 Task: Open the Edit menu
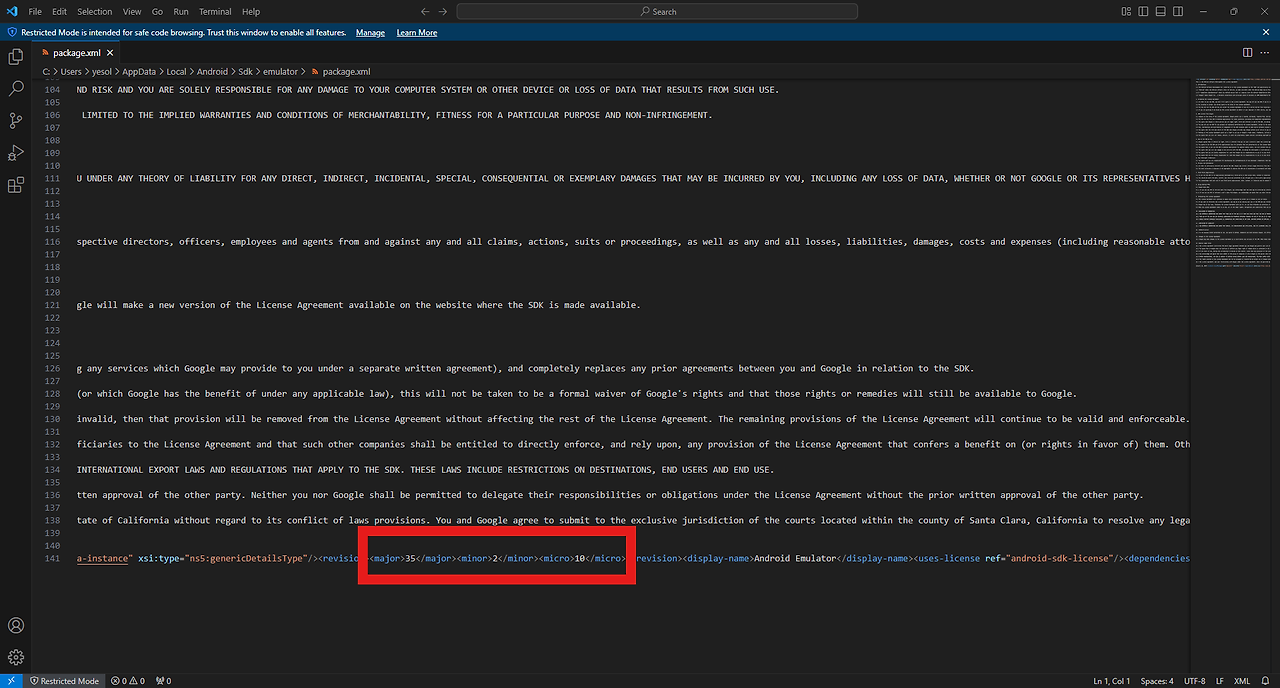tap(60, 11)
